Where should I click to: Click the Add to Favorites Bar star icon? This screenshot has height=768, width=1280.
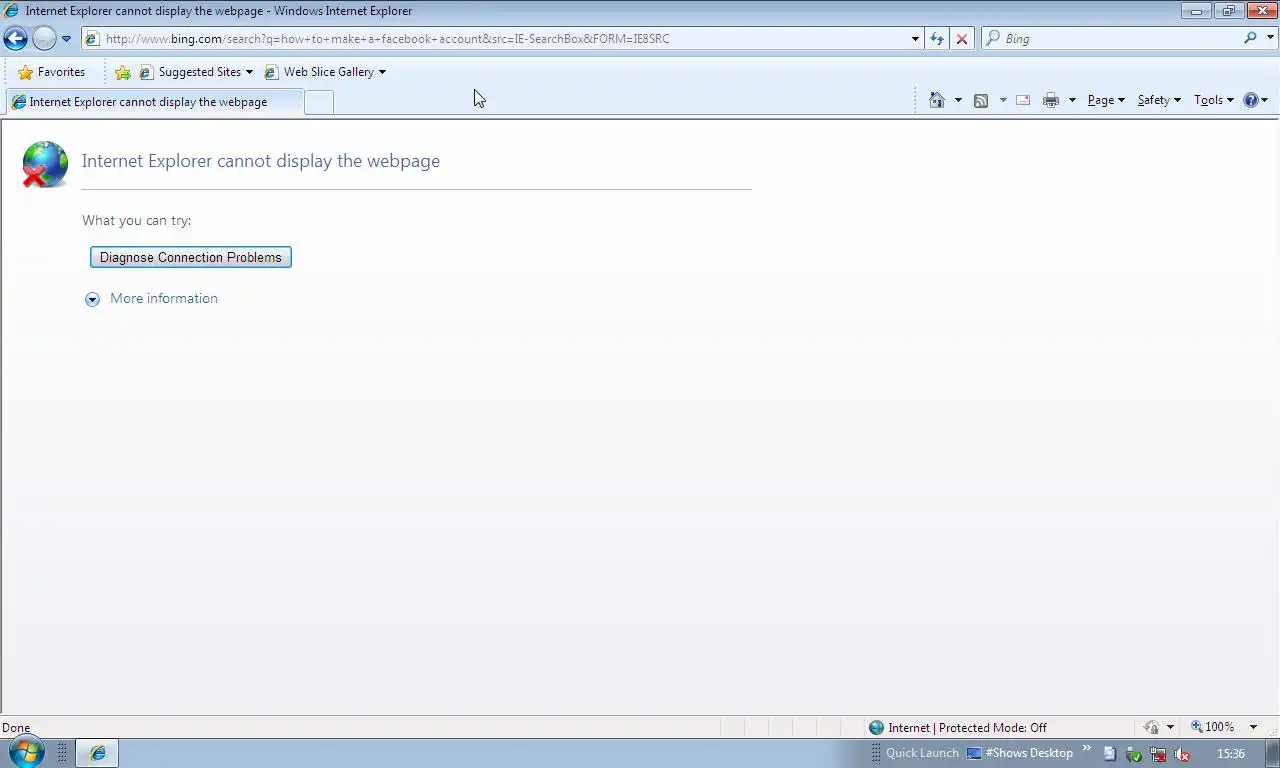[x=122, y=72]
